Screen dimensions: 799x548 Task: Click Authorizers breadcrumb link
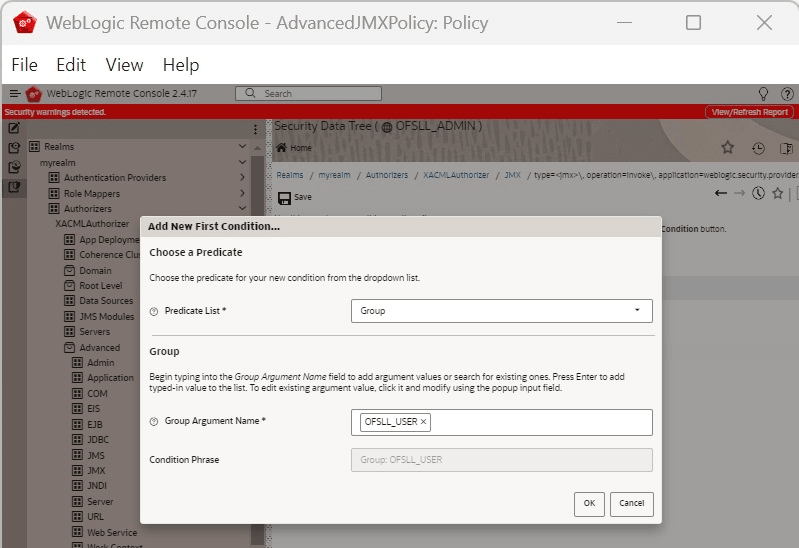[x=387, y=175]
